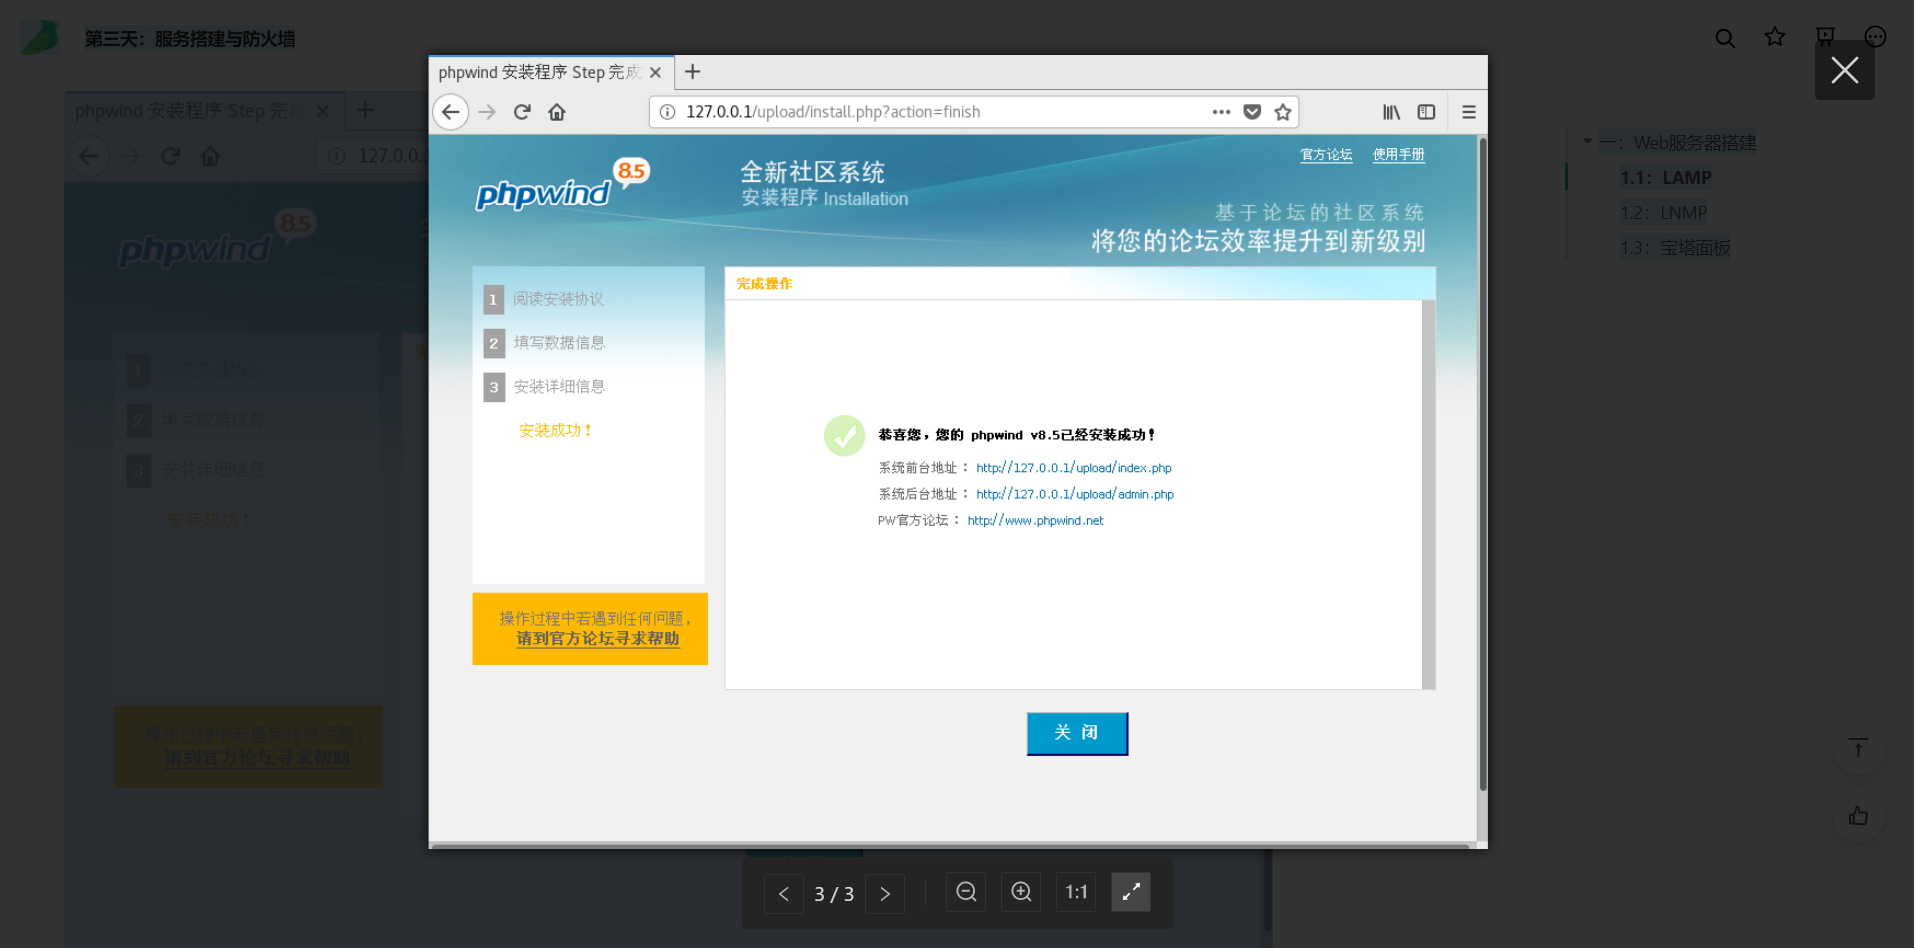Click the 完成操作 panel heading
Viewport: 1915px width, 949px height.
click(x=764, y=284)
